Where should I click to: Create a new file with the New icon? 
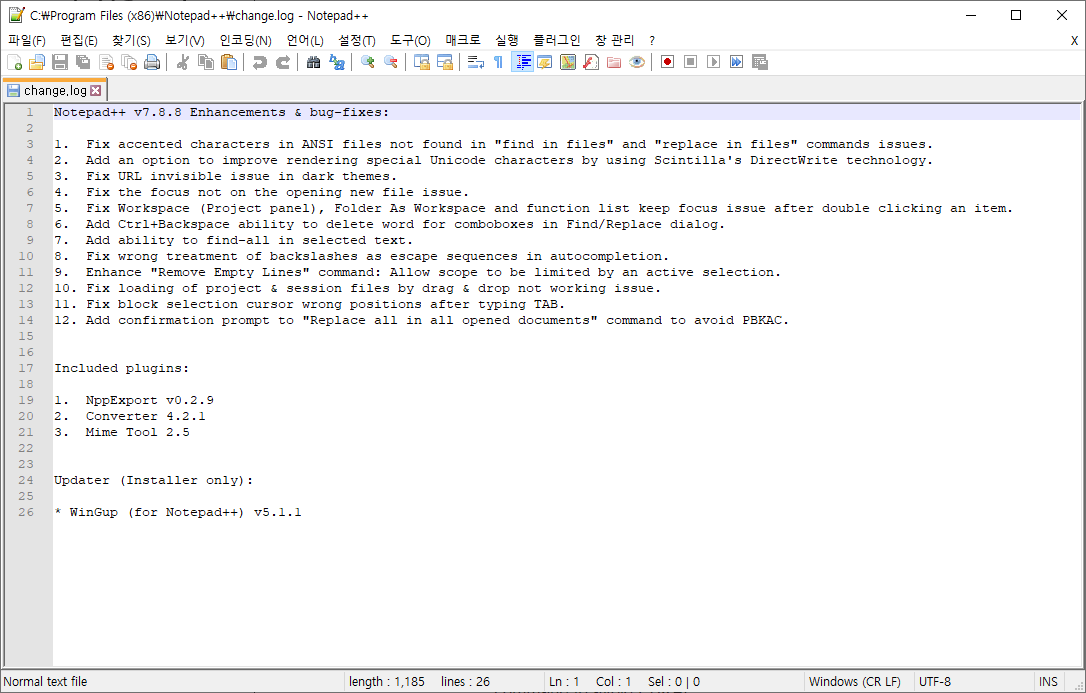tap(15, 62)
